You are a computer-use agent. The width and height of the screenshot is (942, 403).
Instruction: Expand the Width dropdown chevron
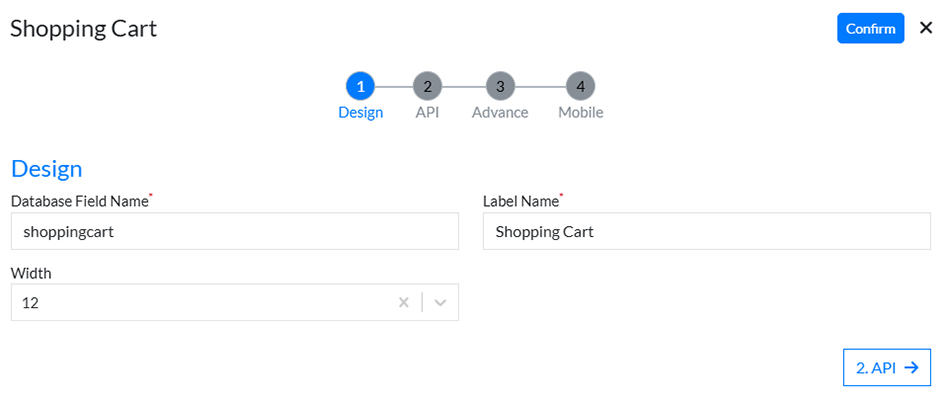click(440, 303)
